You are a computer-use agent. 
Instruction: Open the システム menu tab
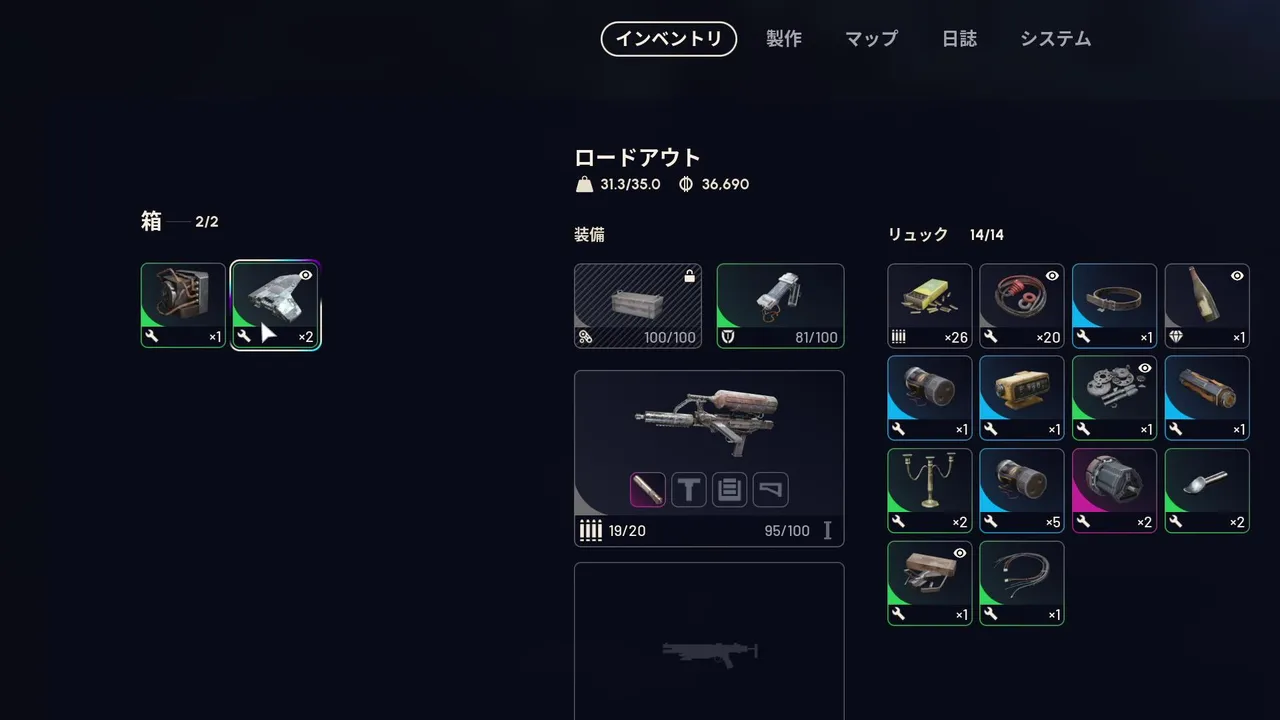1055,39
